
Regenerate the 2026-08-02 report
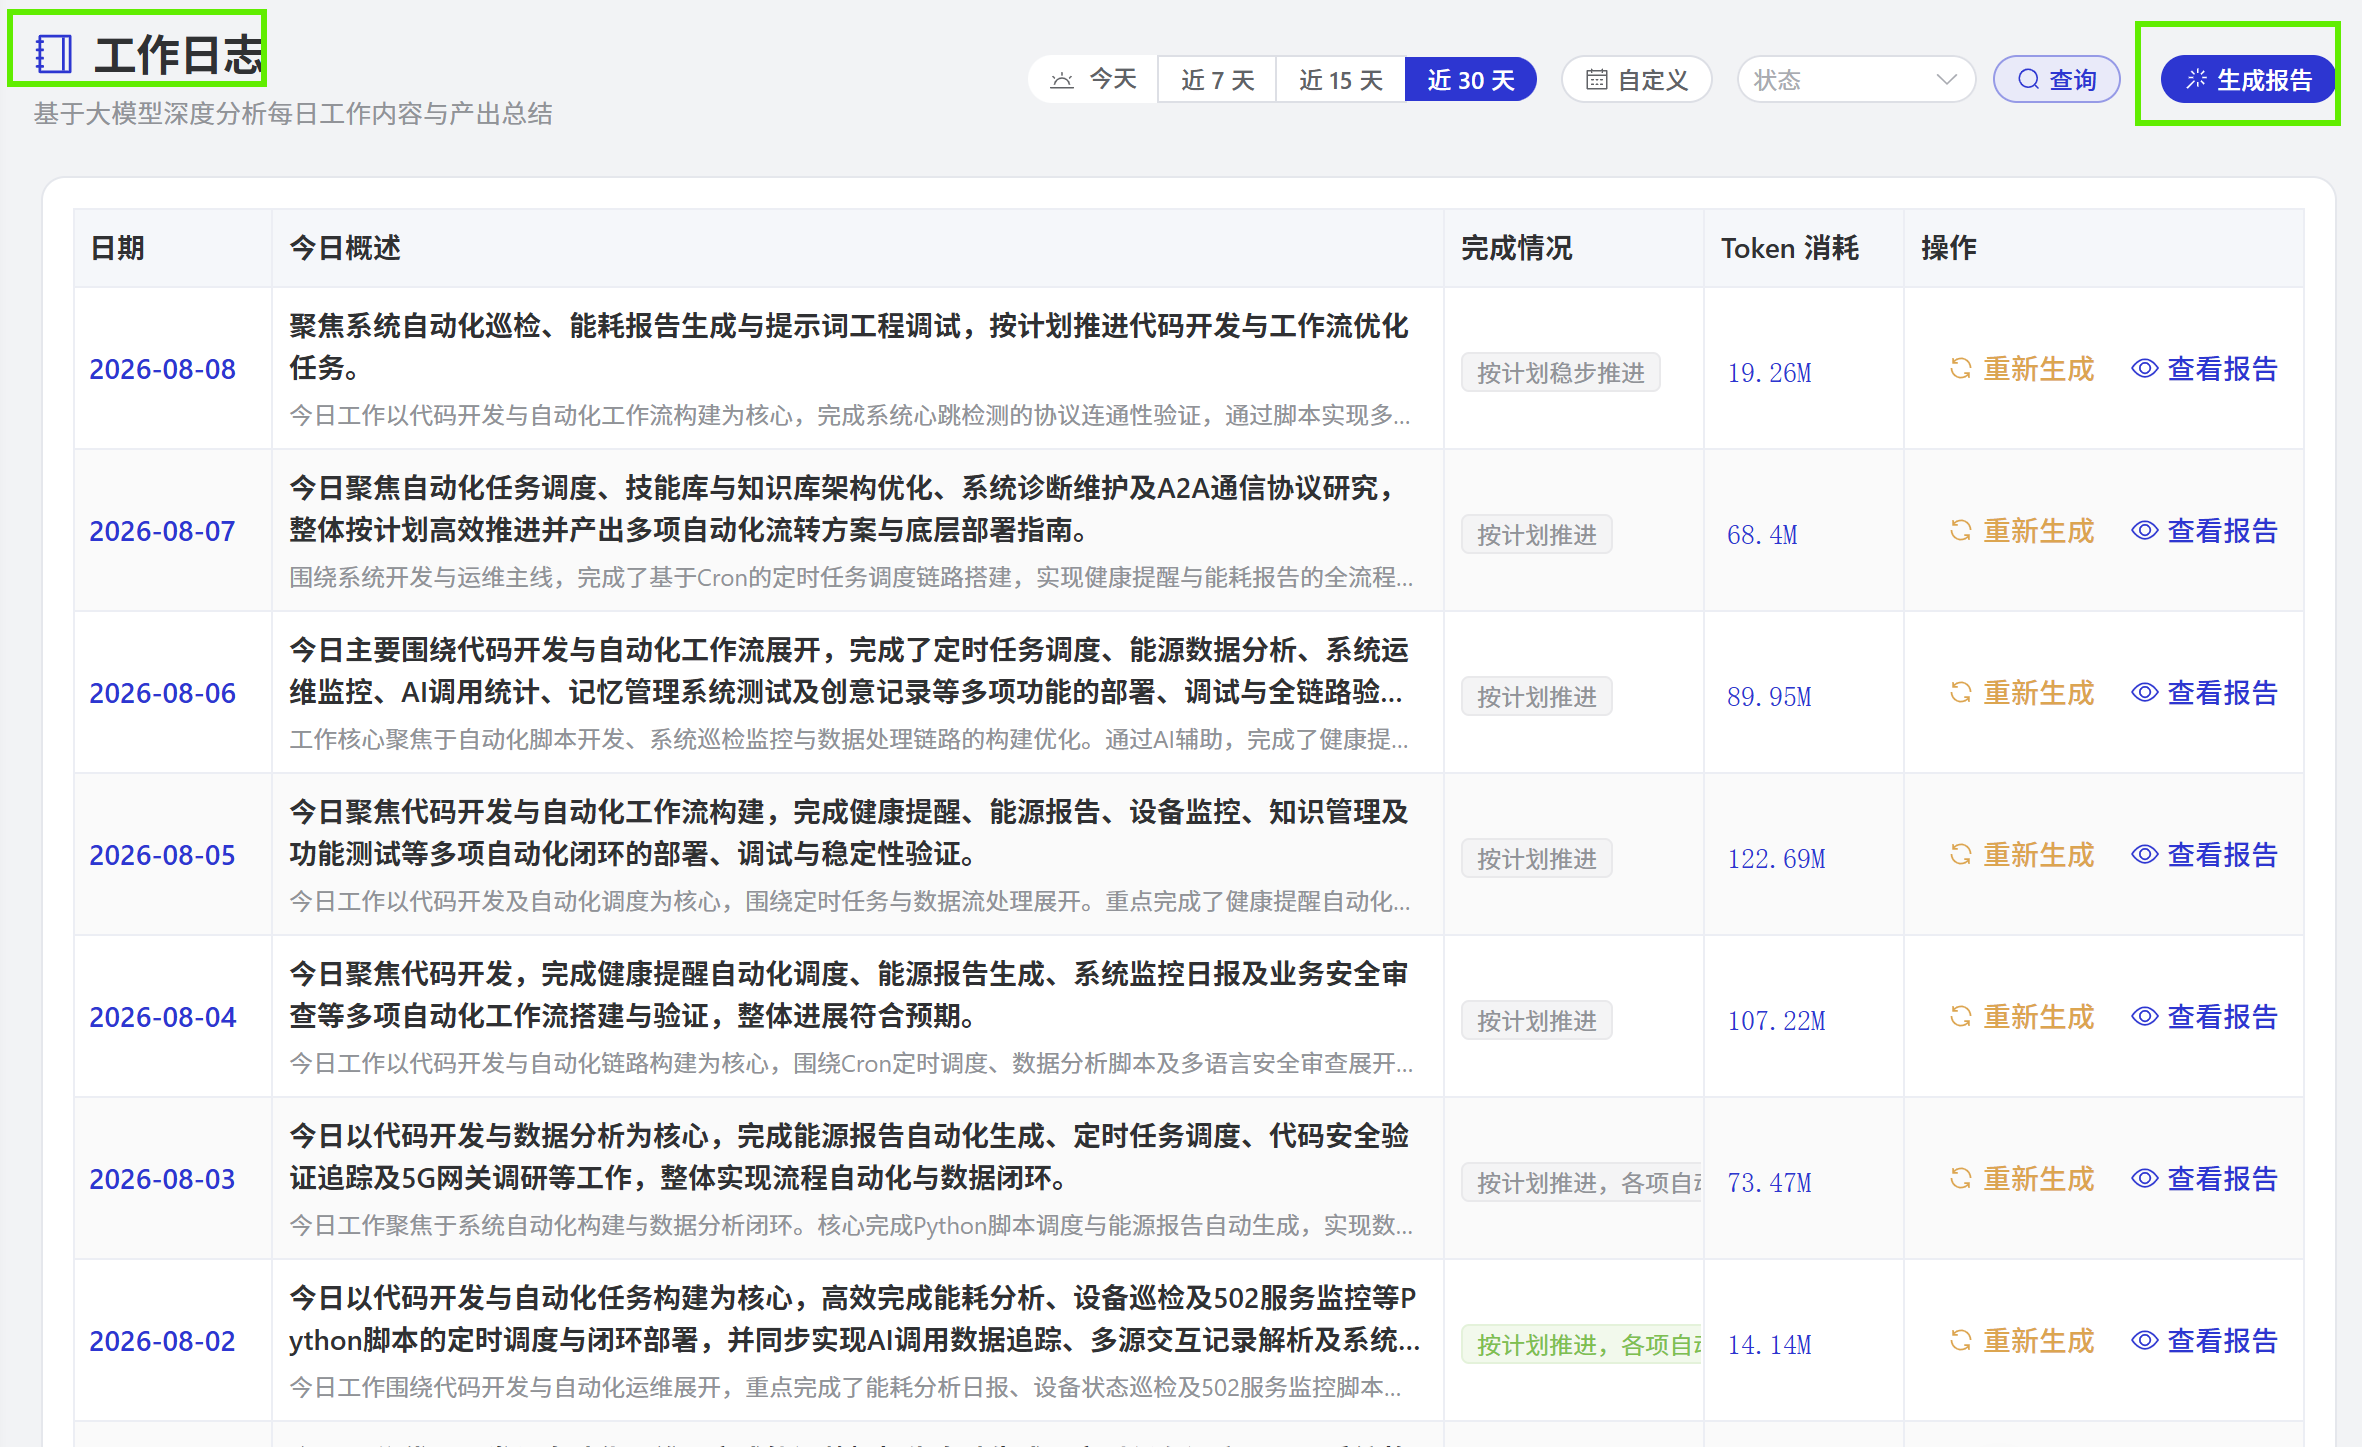point(2021,1341)
